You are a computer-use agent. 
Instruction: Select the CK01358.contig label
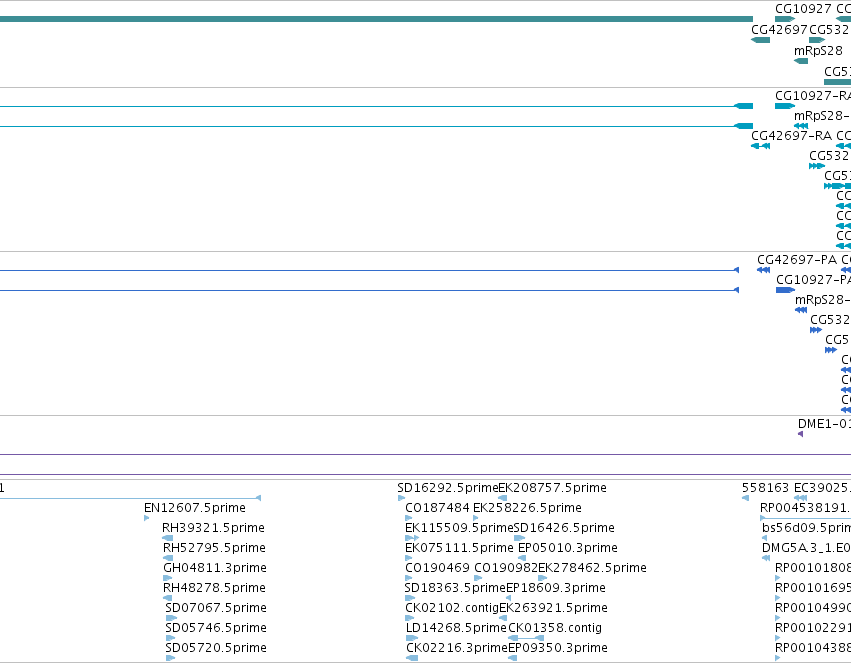(x=555, y=629)
